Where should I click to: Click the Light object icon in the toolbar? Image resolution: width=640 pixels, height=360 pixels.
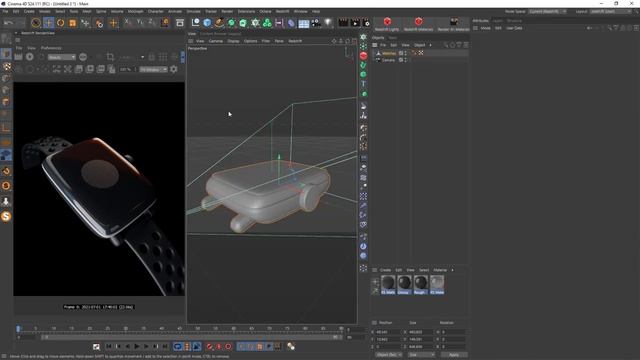click(x=328, y=23)
